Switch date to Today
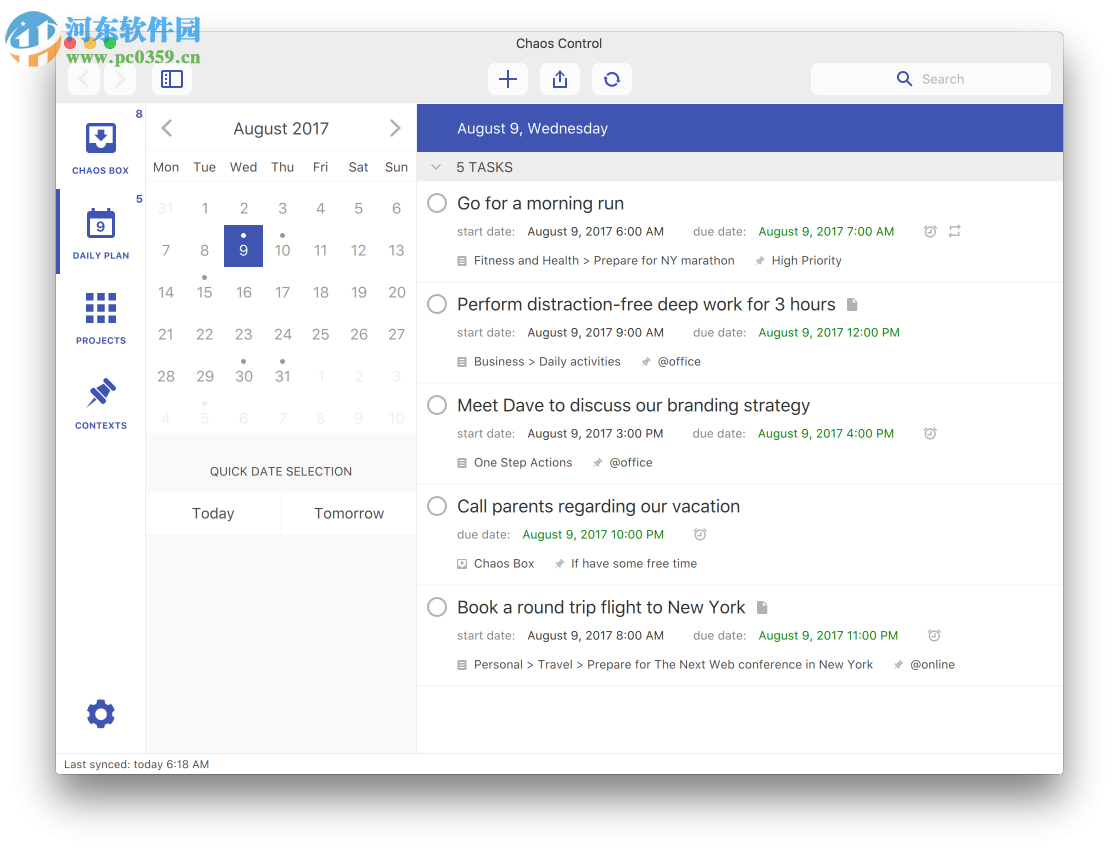 click(212, 513)
